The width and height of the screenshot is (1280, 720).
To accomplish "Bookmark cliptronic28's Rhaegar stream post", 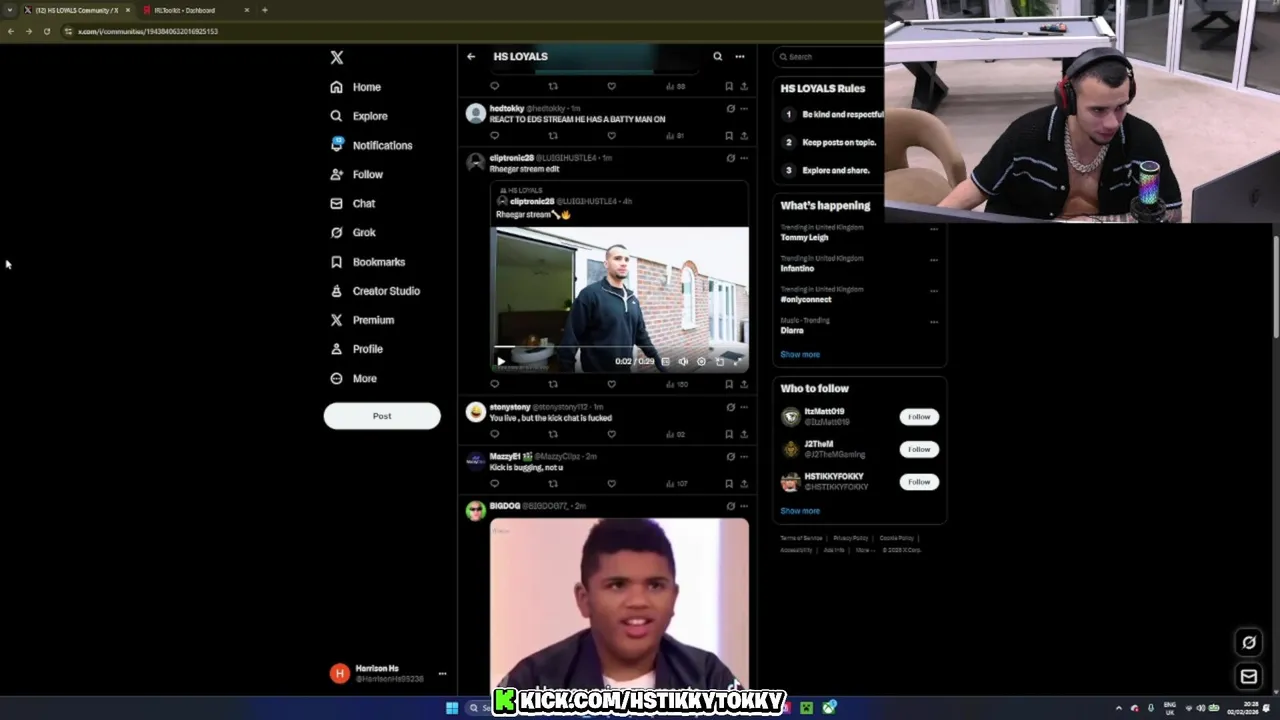I will pyautogui.click(x=729, y=384).
